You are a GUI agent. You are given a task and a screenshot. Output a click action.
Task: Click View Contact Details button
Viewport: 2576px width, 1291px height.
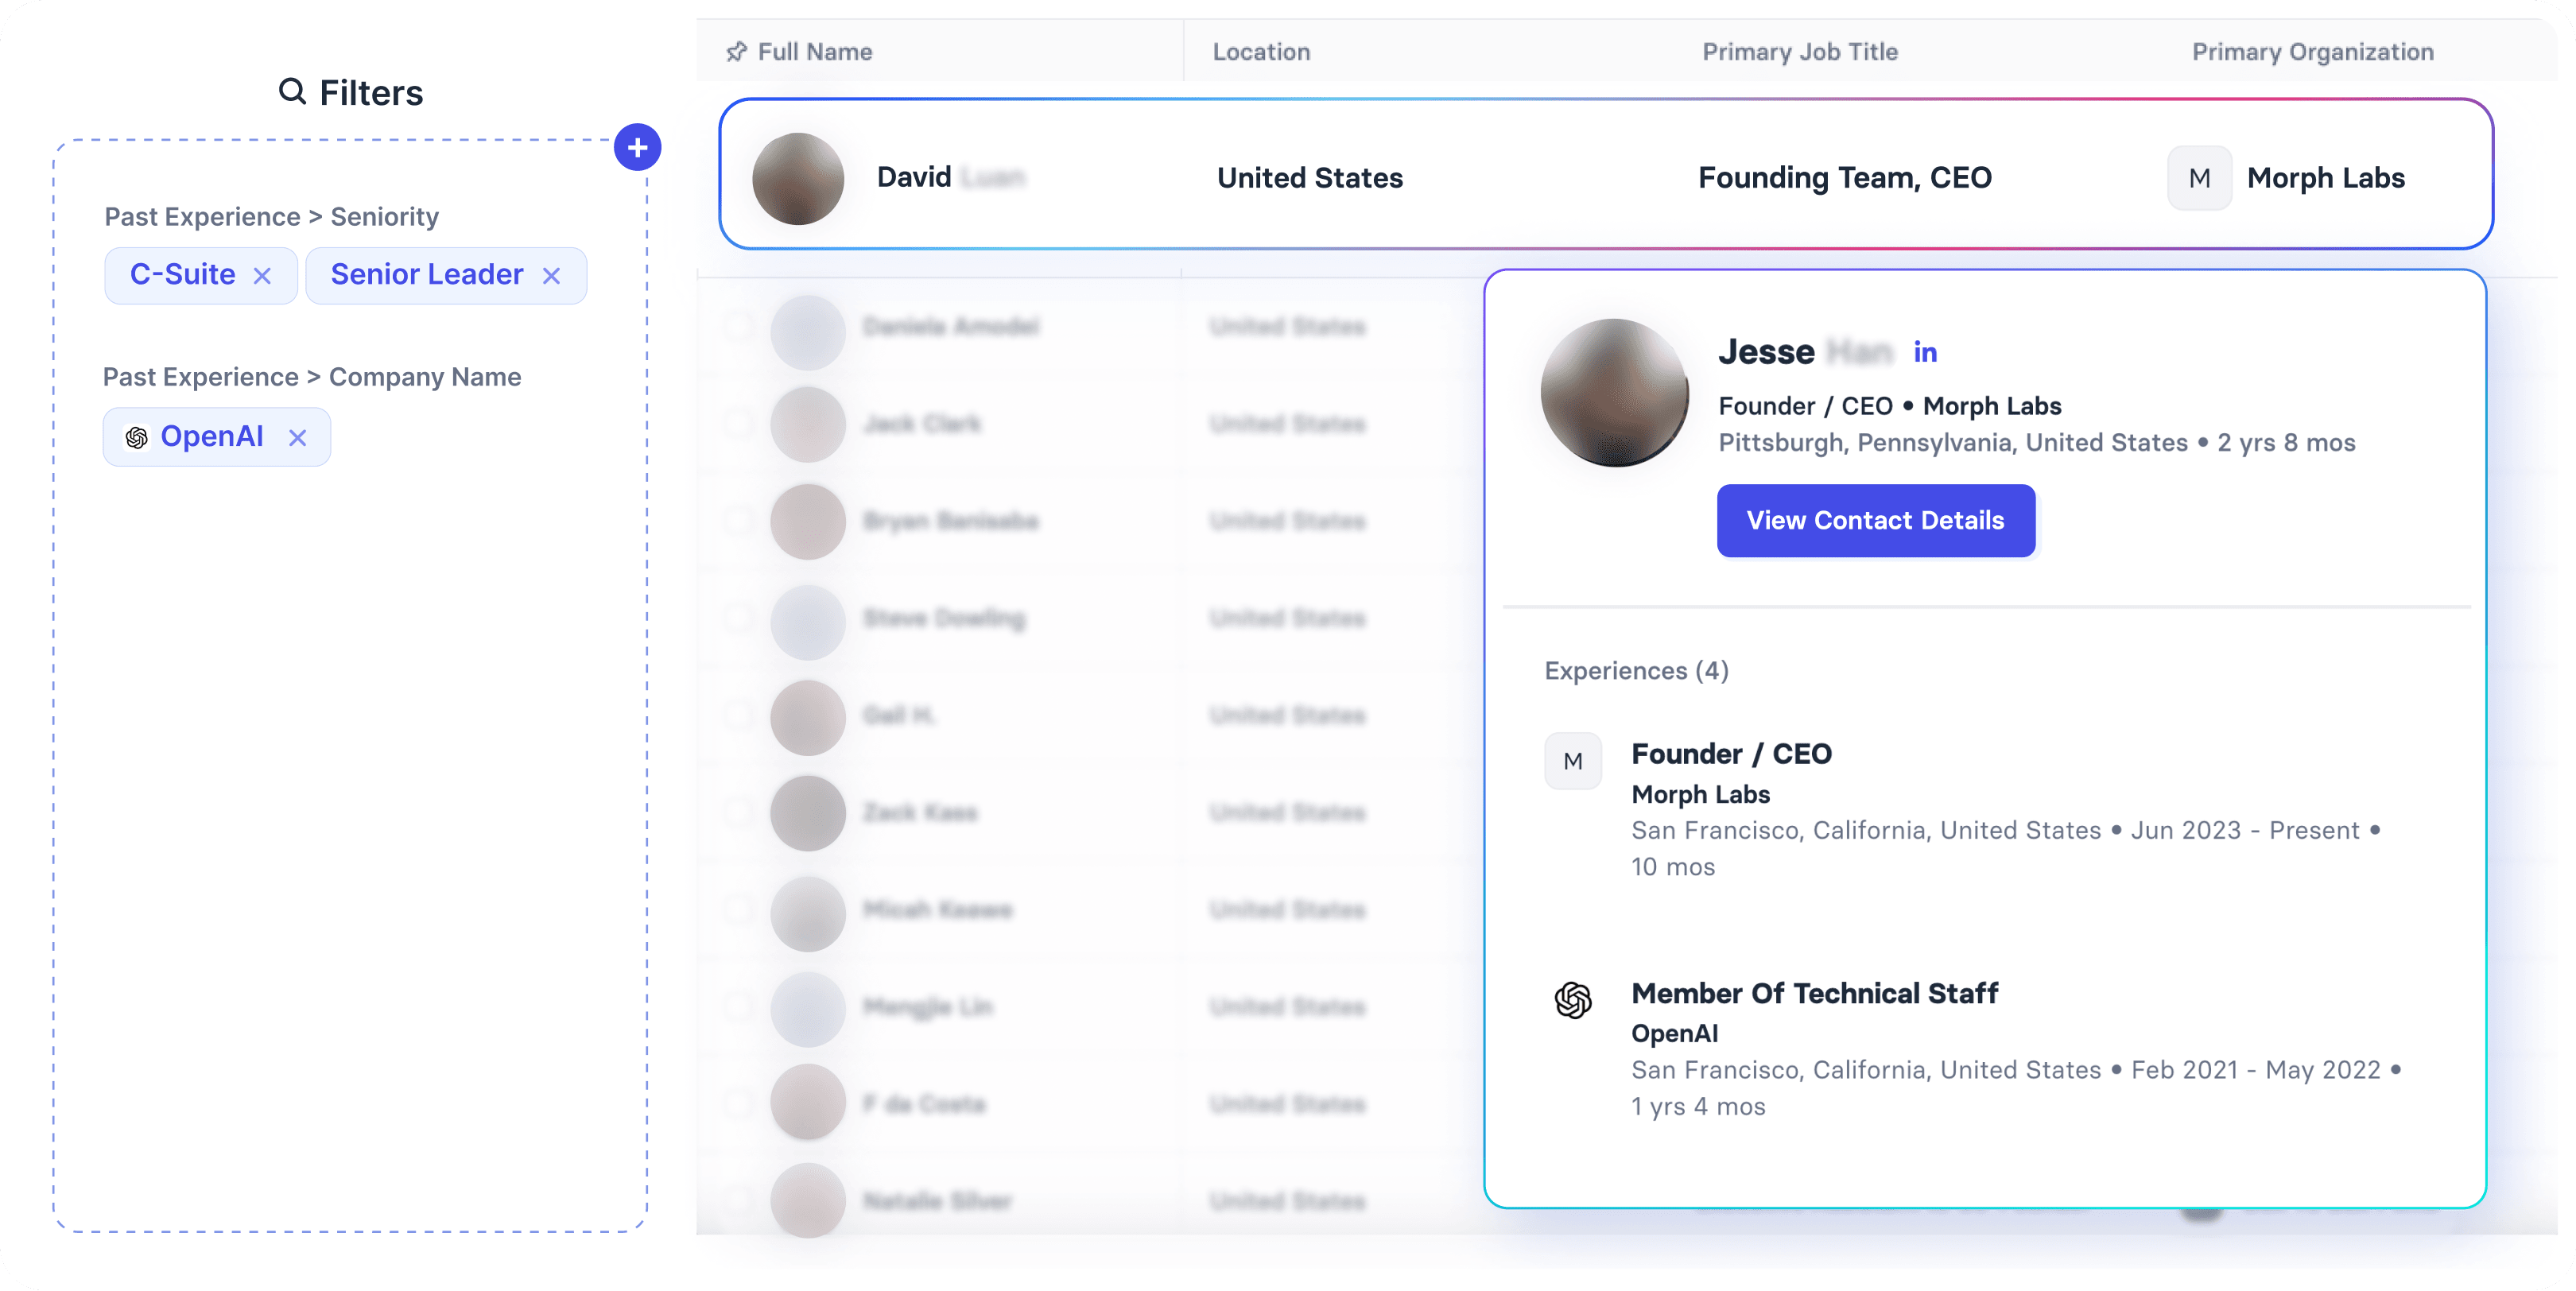[x=1875, y=520]
